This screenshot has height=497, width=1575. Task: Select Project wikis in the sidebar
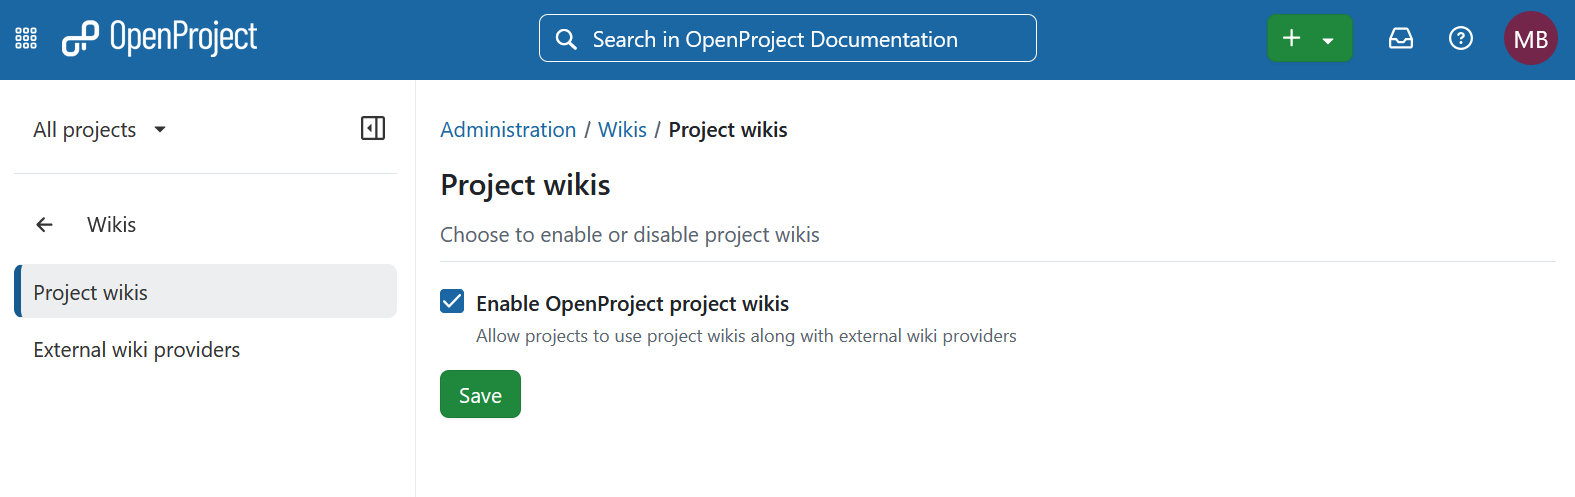(206, 291)
